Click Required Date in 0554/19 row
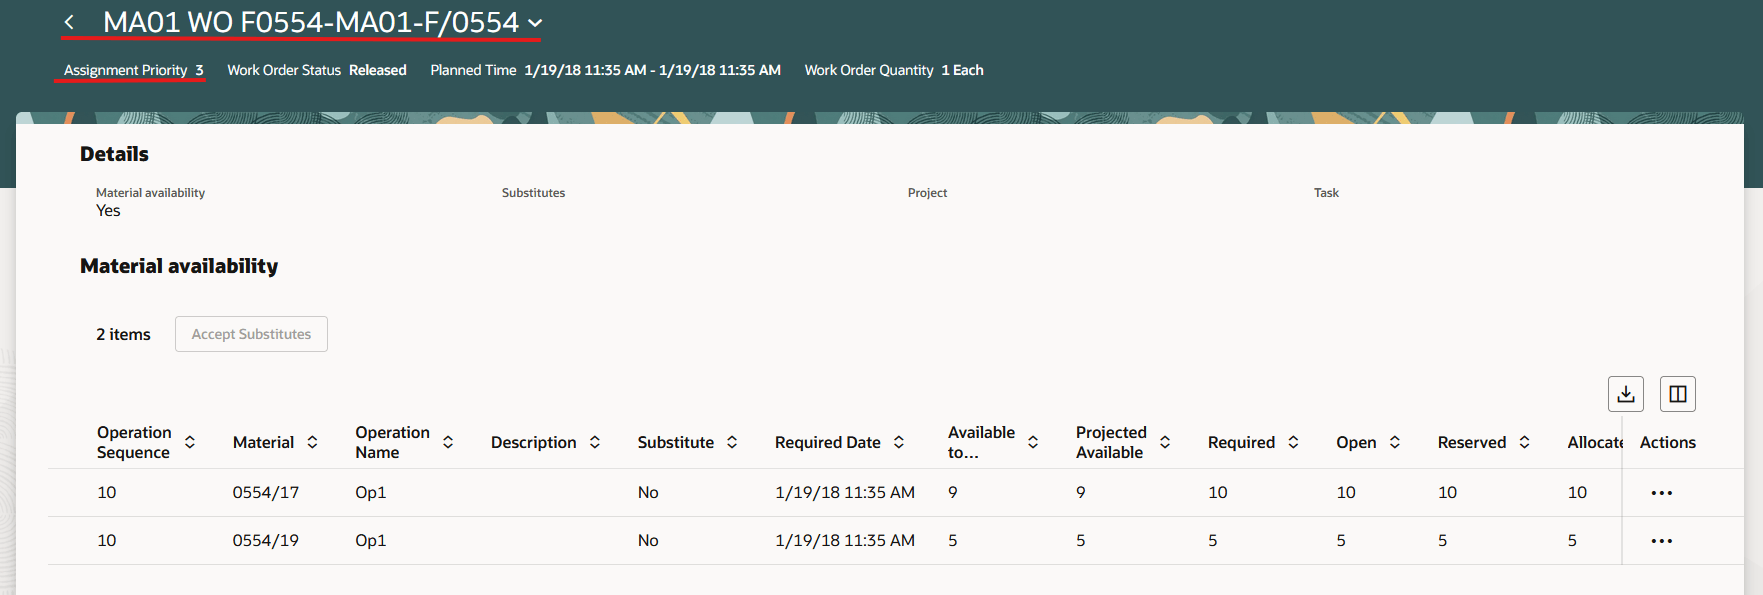 (845, 540)
